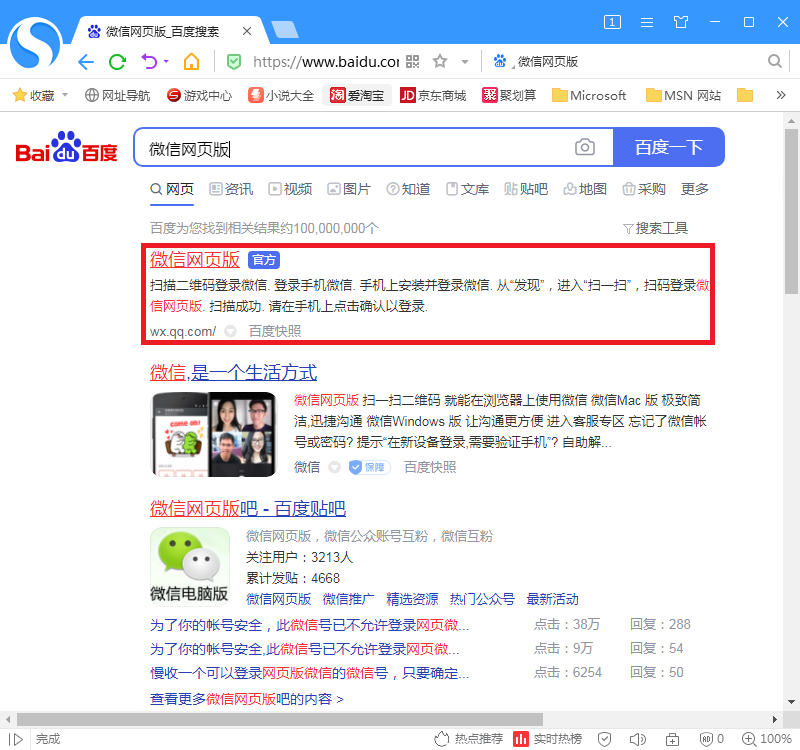Click the 微信电脑版 thumbnail image
Screen dimensions: 800x750
click(190, 565)
